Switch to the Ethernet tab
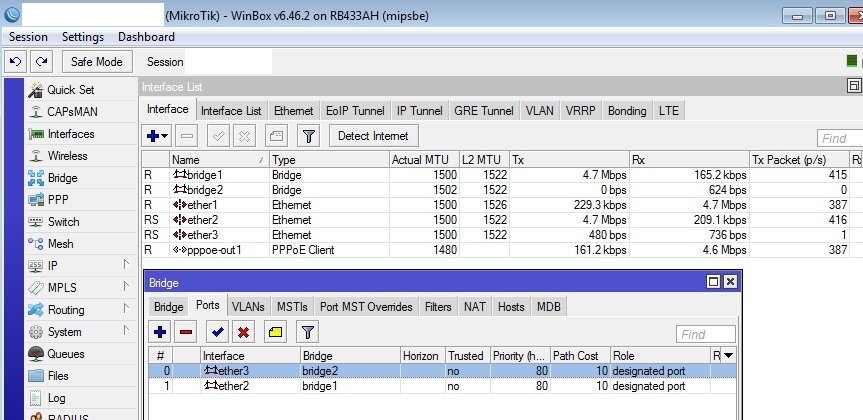863x420 pixels. (293, 111)
